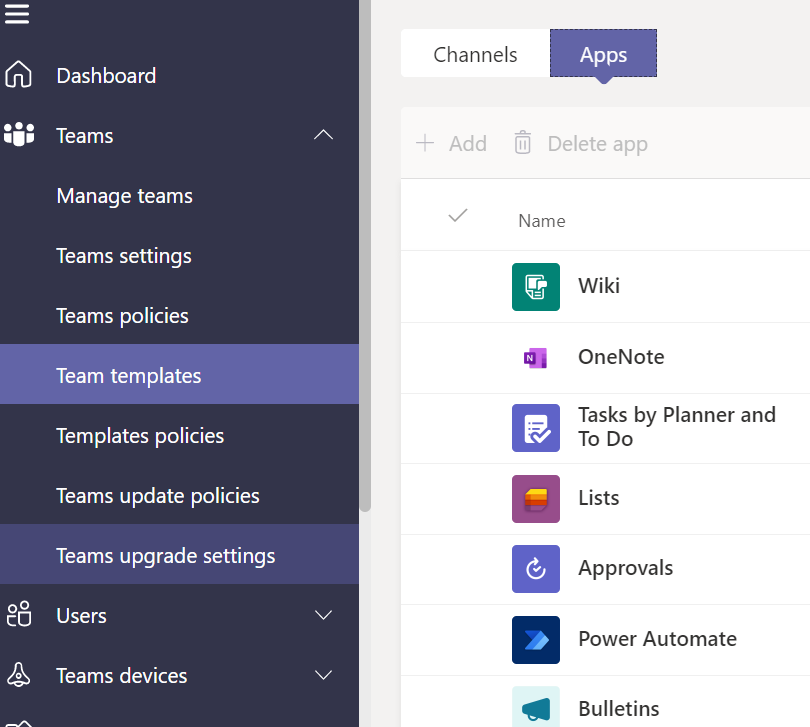Collapse the Teams section chevron

323,135
